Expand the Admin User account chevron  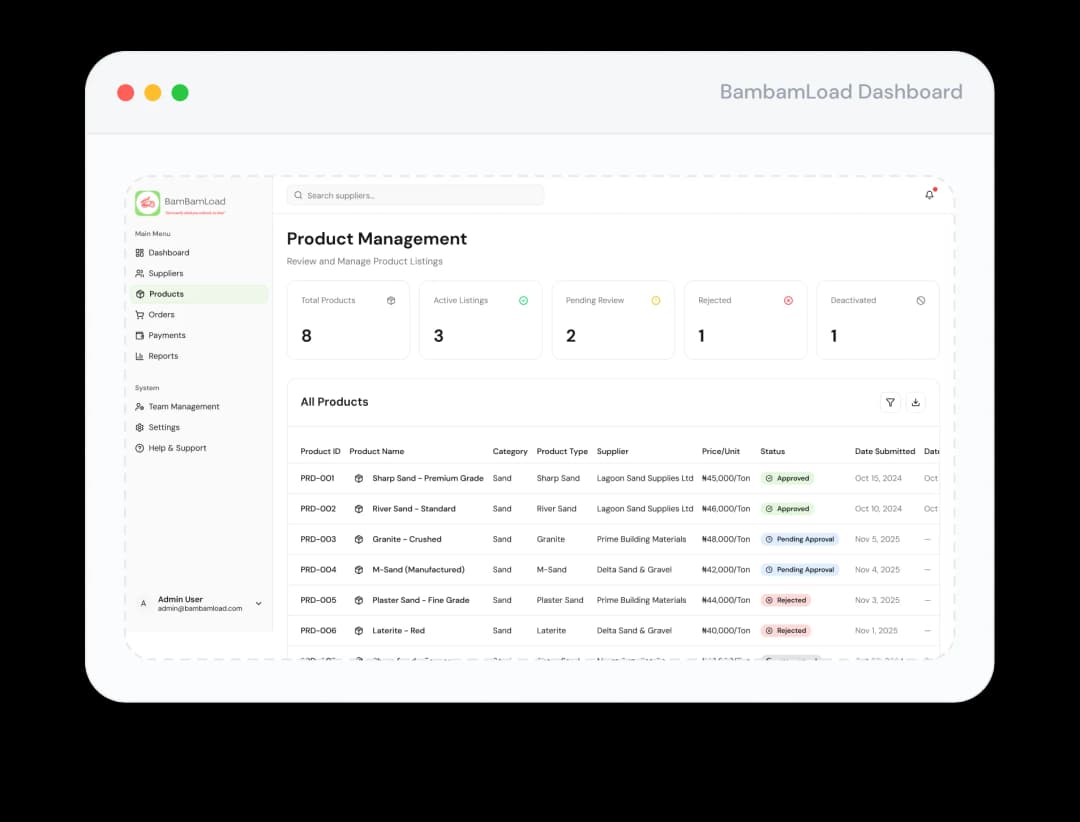coord(259,603)
